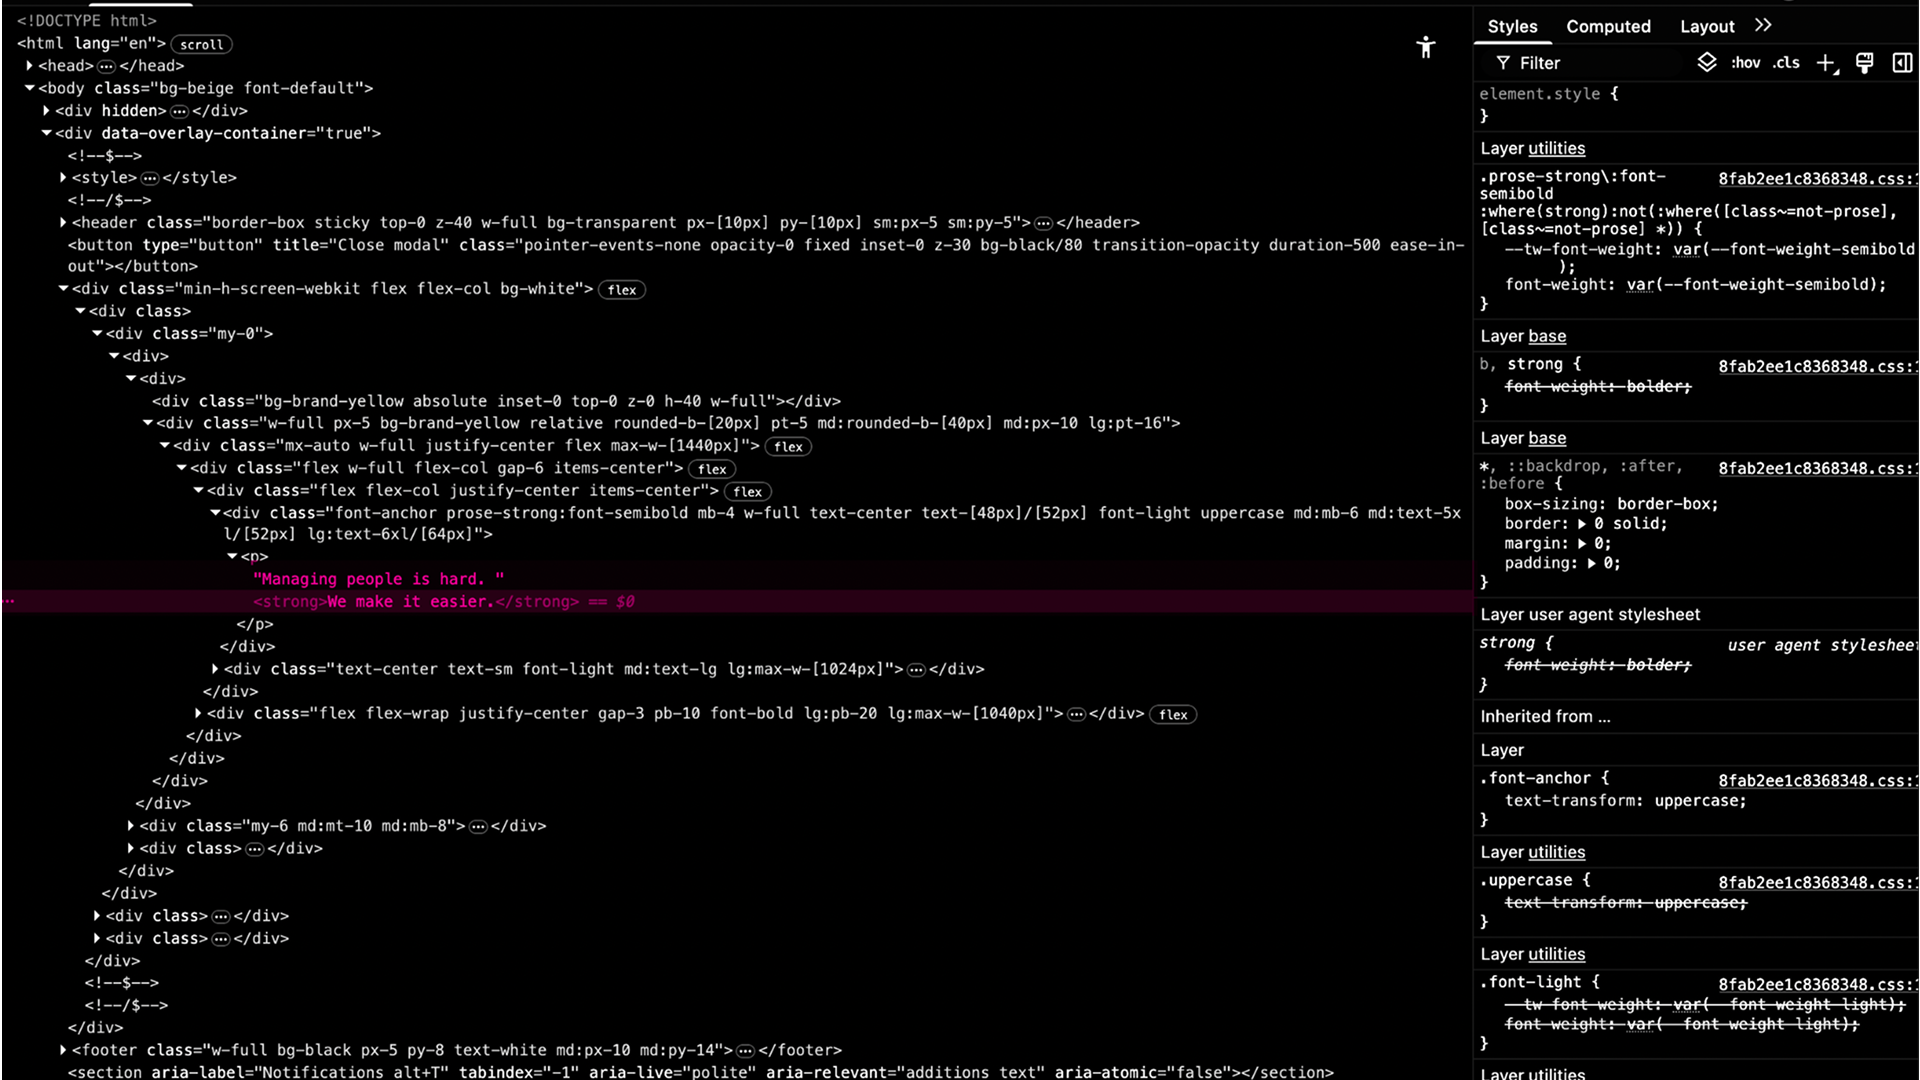Click the ellipsis on the header element
Viewport: 1920px width, 1080px height.
coord(1043,223)
